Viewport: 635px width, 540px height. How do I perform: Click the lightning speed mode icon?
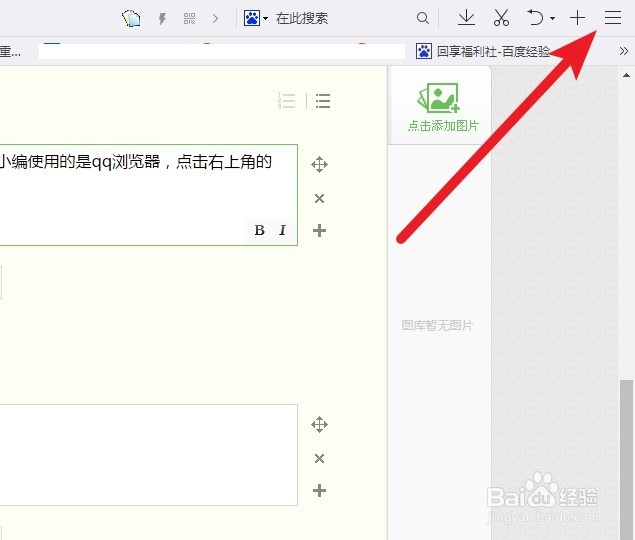point(162,18)
